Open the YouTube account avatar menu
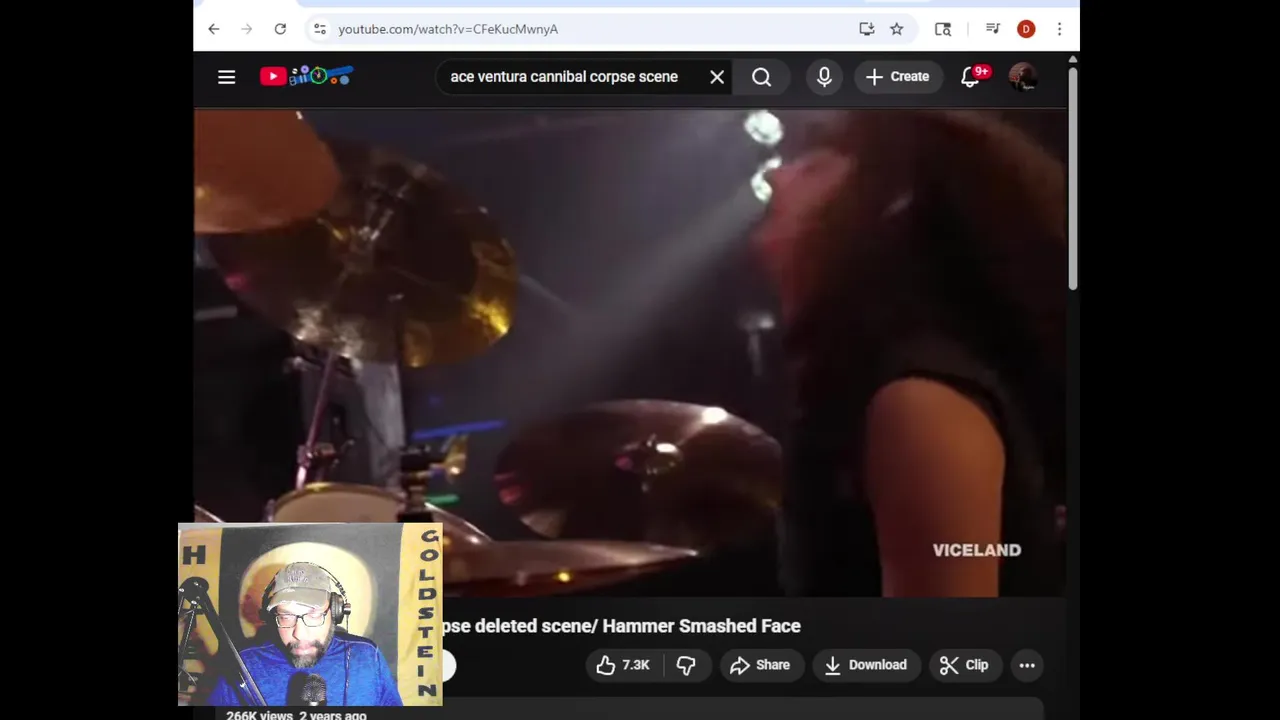 [1023, 77]
